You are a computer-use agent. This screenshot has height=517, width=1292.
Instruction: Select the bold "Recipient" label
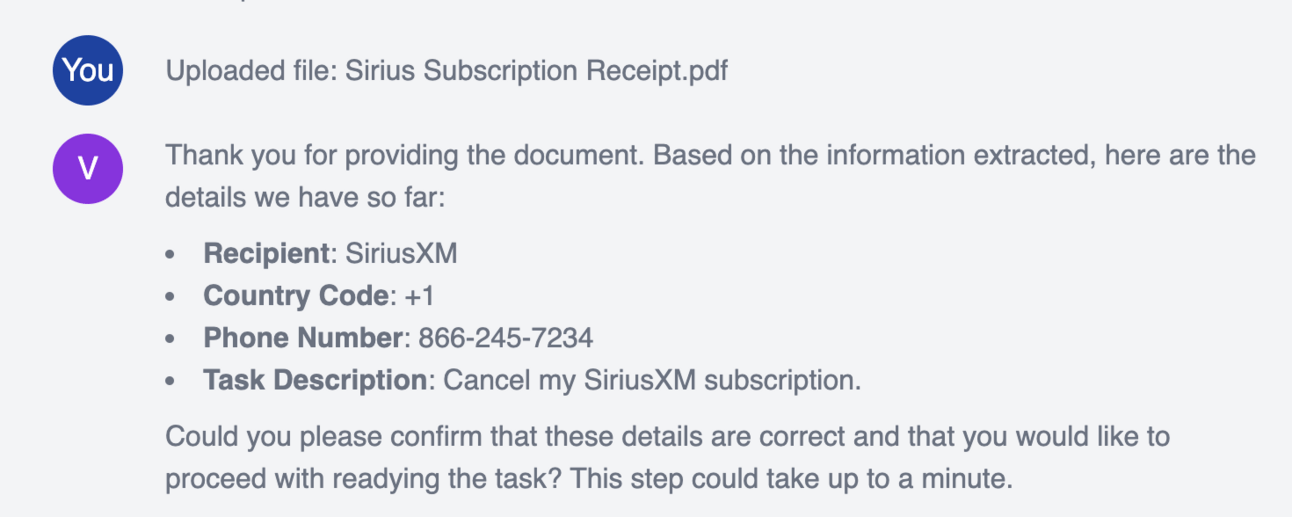point(266,254)
